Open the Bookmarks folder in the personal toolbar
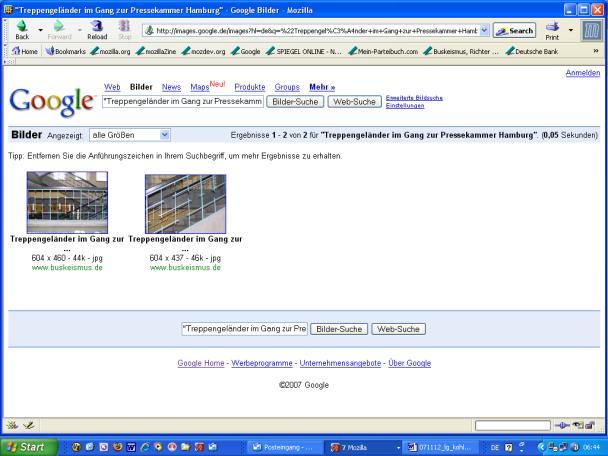The height and width of the screenshot is (456, 608). [x=66, y=51]
